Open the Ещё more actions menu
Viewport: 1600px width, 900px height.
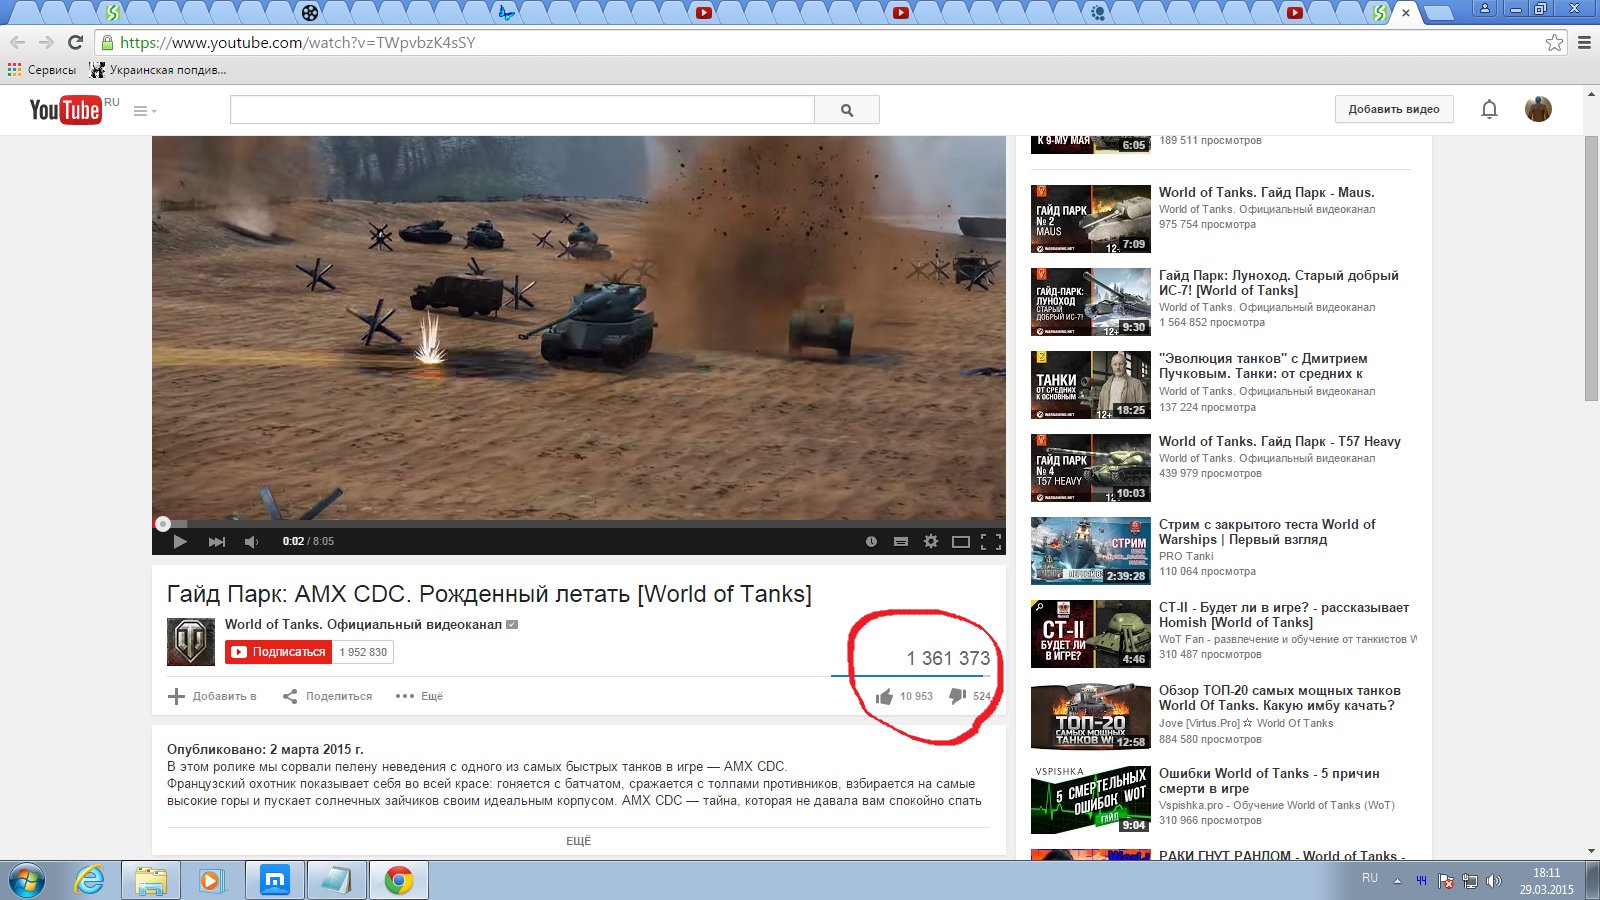[419, 696]
